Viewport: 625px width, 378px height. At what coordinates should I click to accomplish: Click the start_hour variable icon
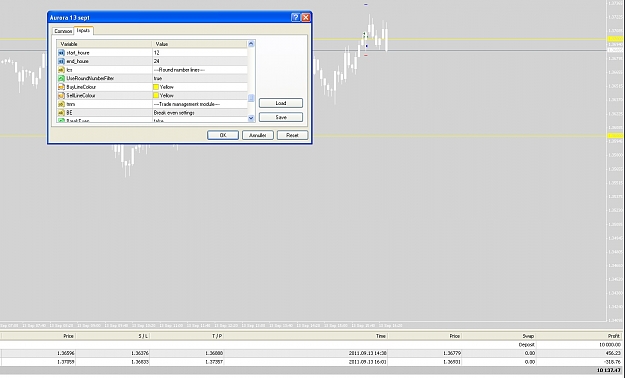click(61, 53)
